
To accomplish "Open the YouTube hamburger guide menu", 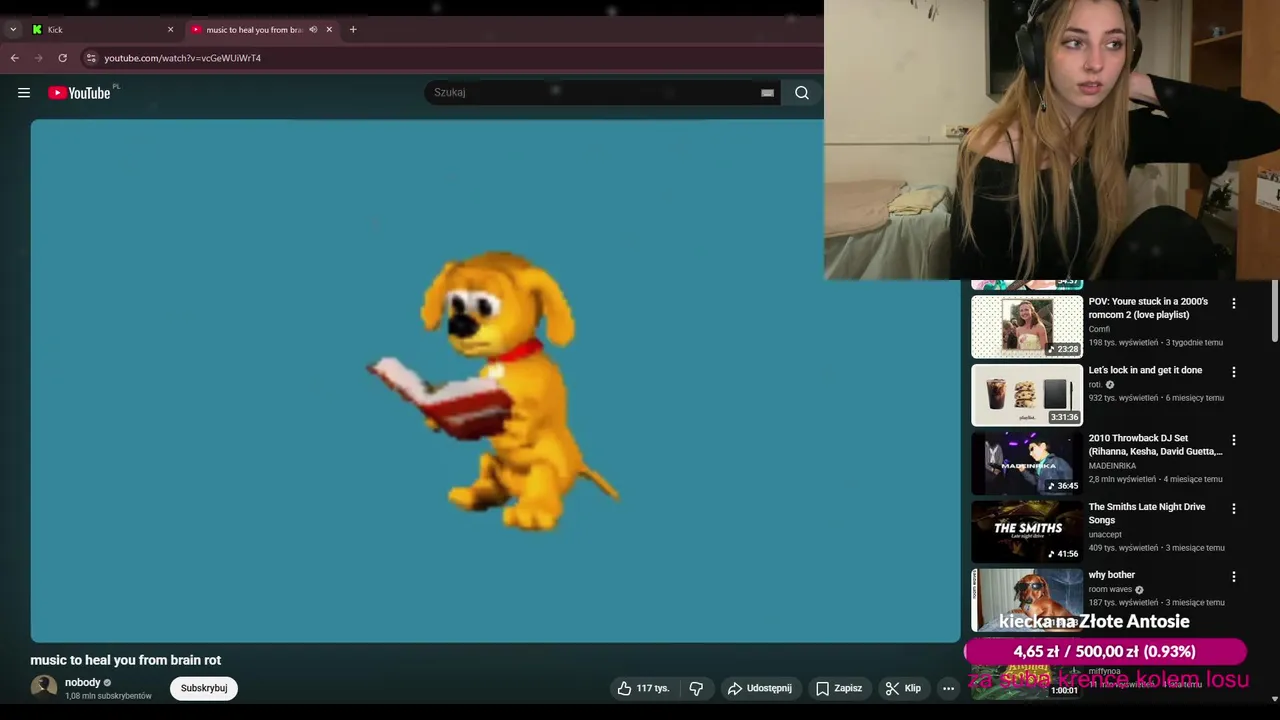I will (24, 93).
